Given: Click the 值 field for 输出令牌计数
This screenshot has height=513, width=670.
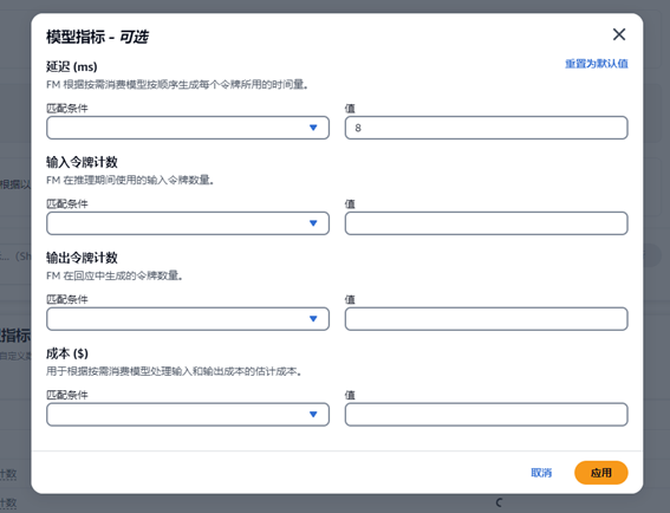Looking at the screenshot, I should (486, 319).
